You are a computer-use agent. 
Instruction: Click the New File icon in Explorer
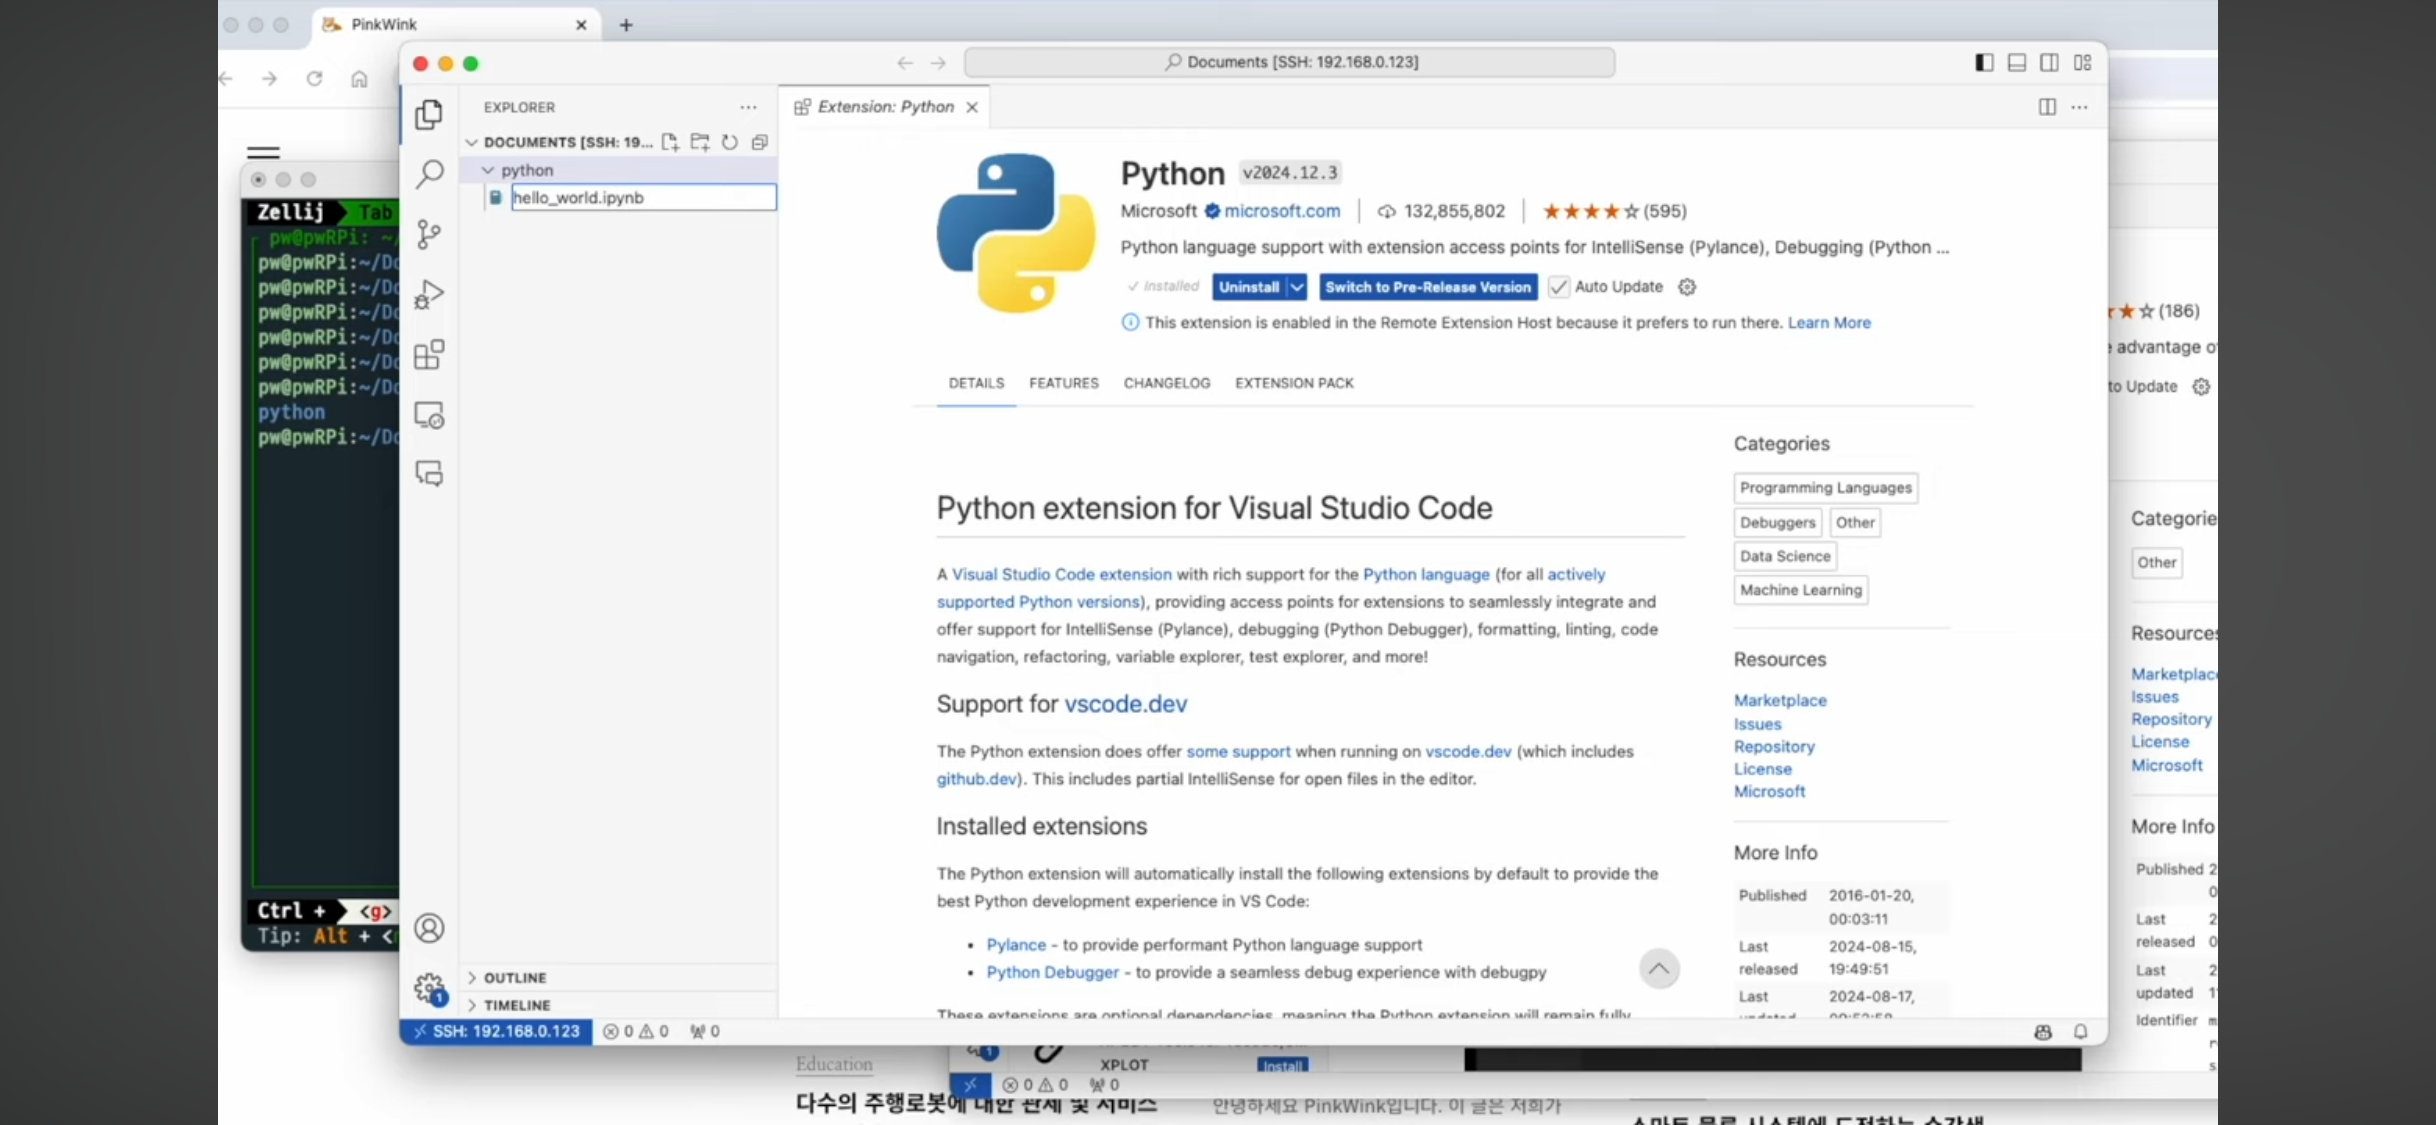click(x=670, y=142)
